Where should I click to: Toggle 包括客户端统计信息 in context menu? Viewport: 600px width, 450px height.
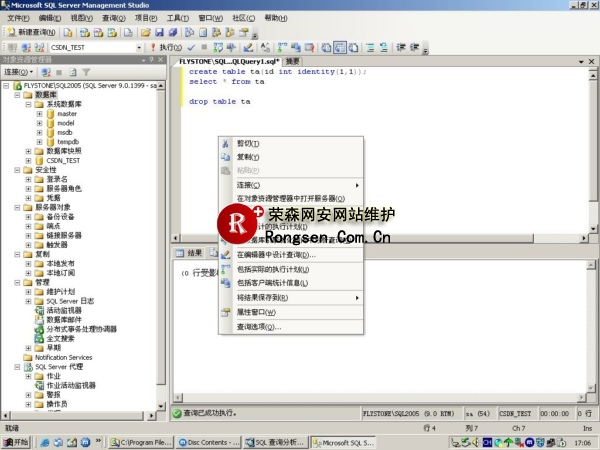pyautogui.click(x=291, y=283)
